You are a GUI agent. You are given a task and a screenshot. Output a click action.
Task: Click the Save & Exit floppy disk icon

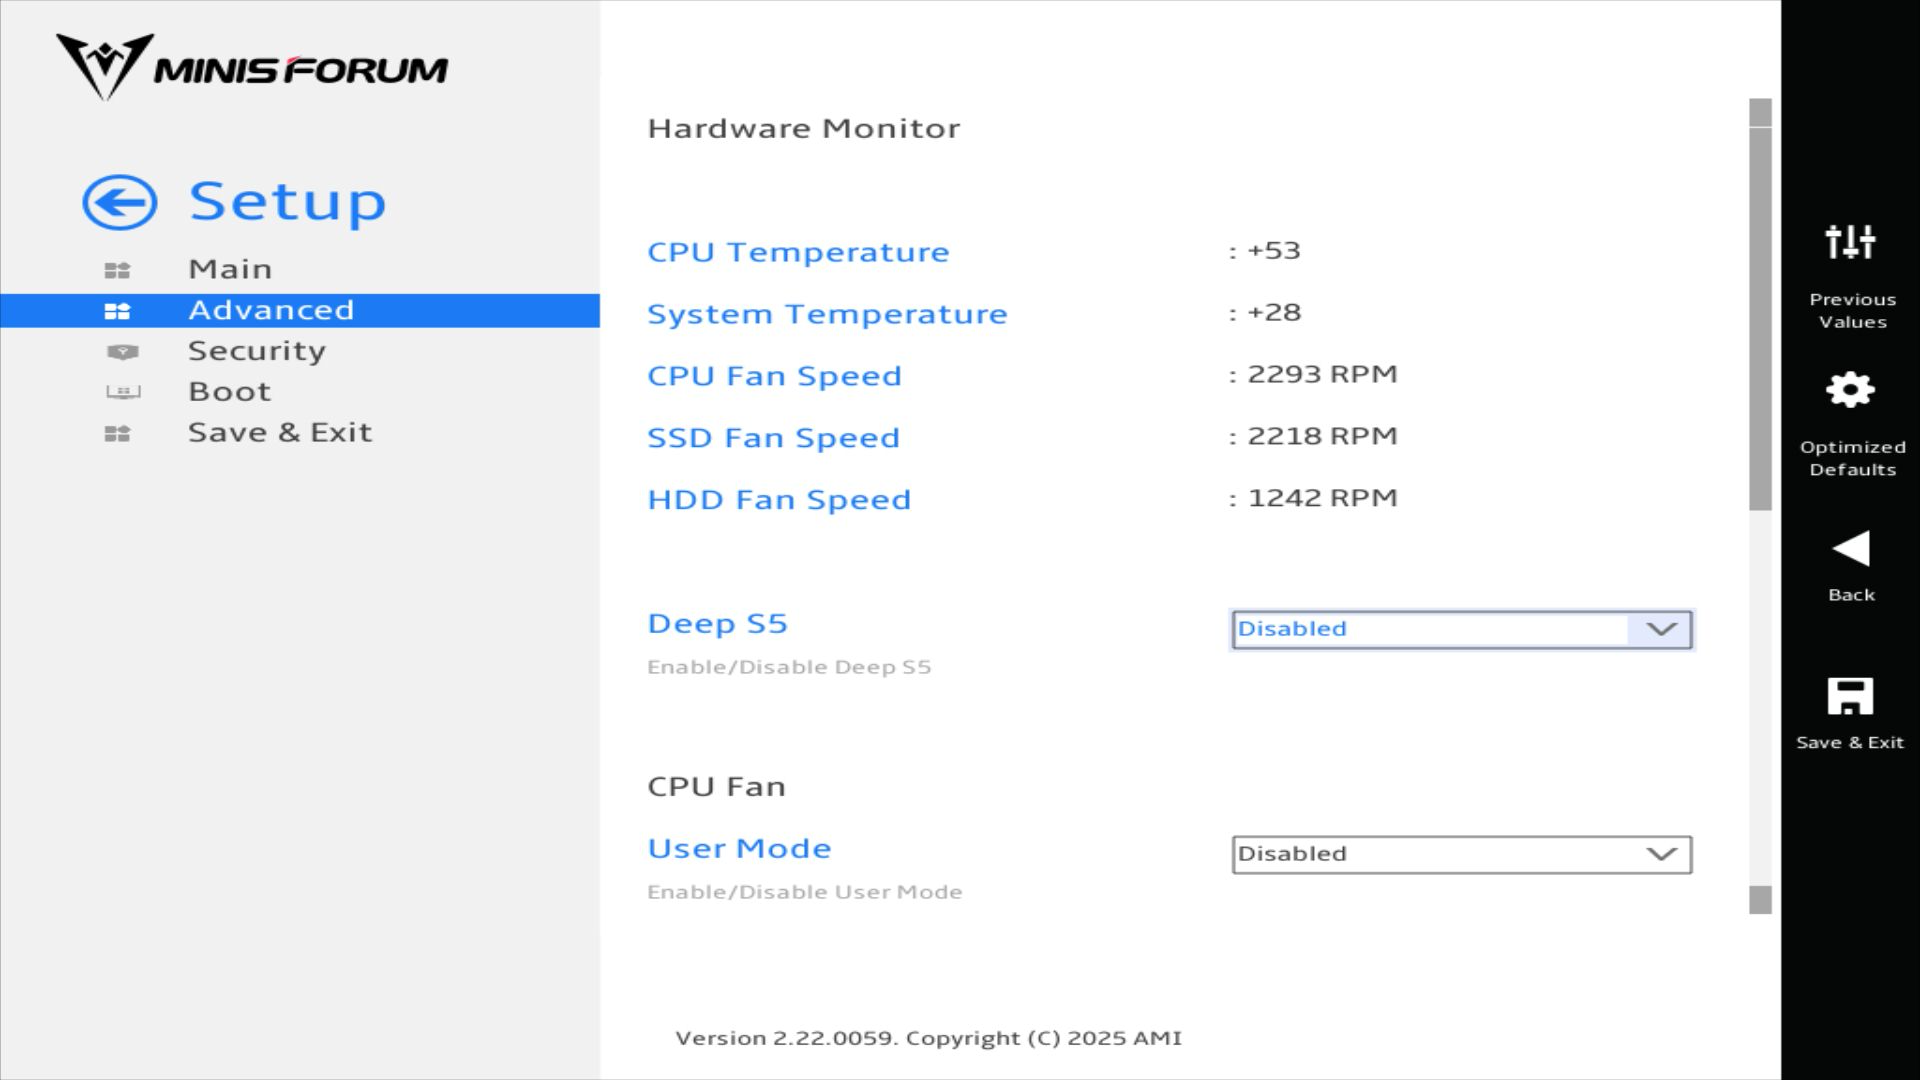tap(1850, 696)
